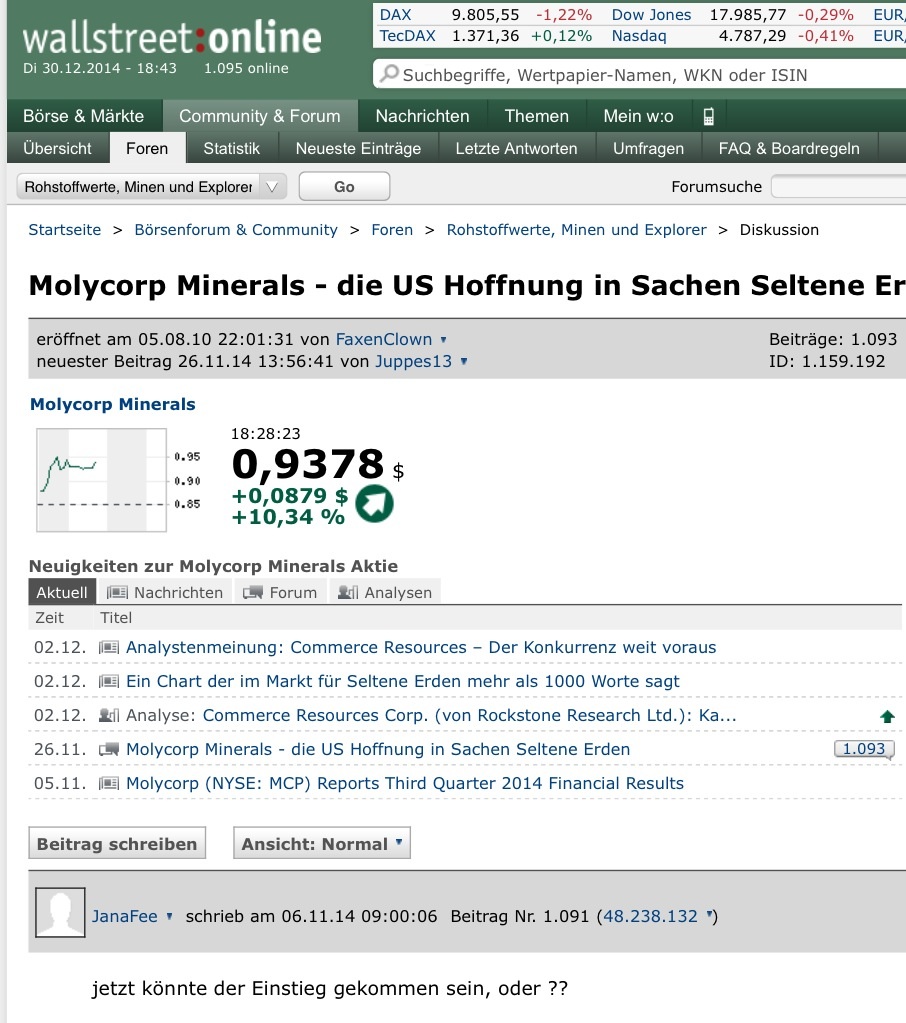Open the 'Ansicht: Normal' dropdown
906x1023 pixels.
320,842
